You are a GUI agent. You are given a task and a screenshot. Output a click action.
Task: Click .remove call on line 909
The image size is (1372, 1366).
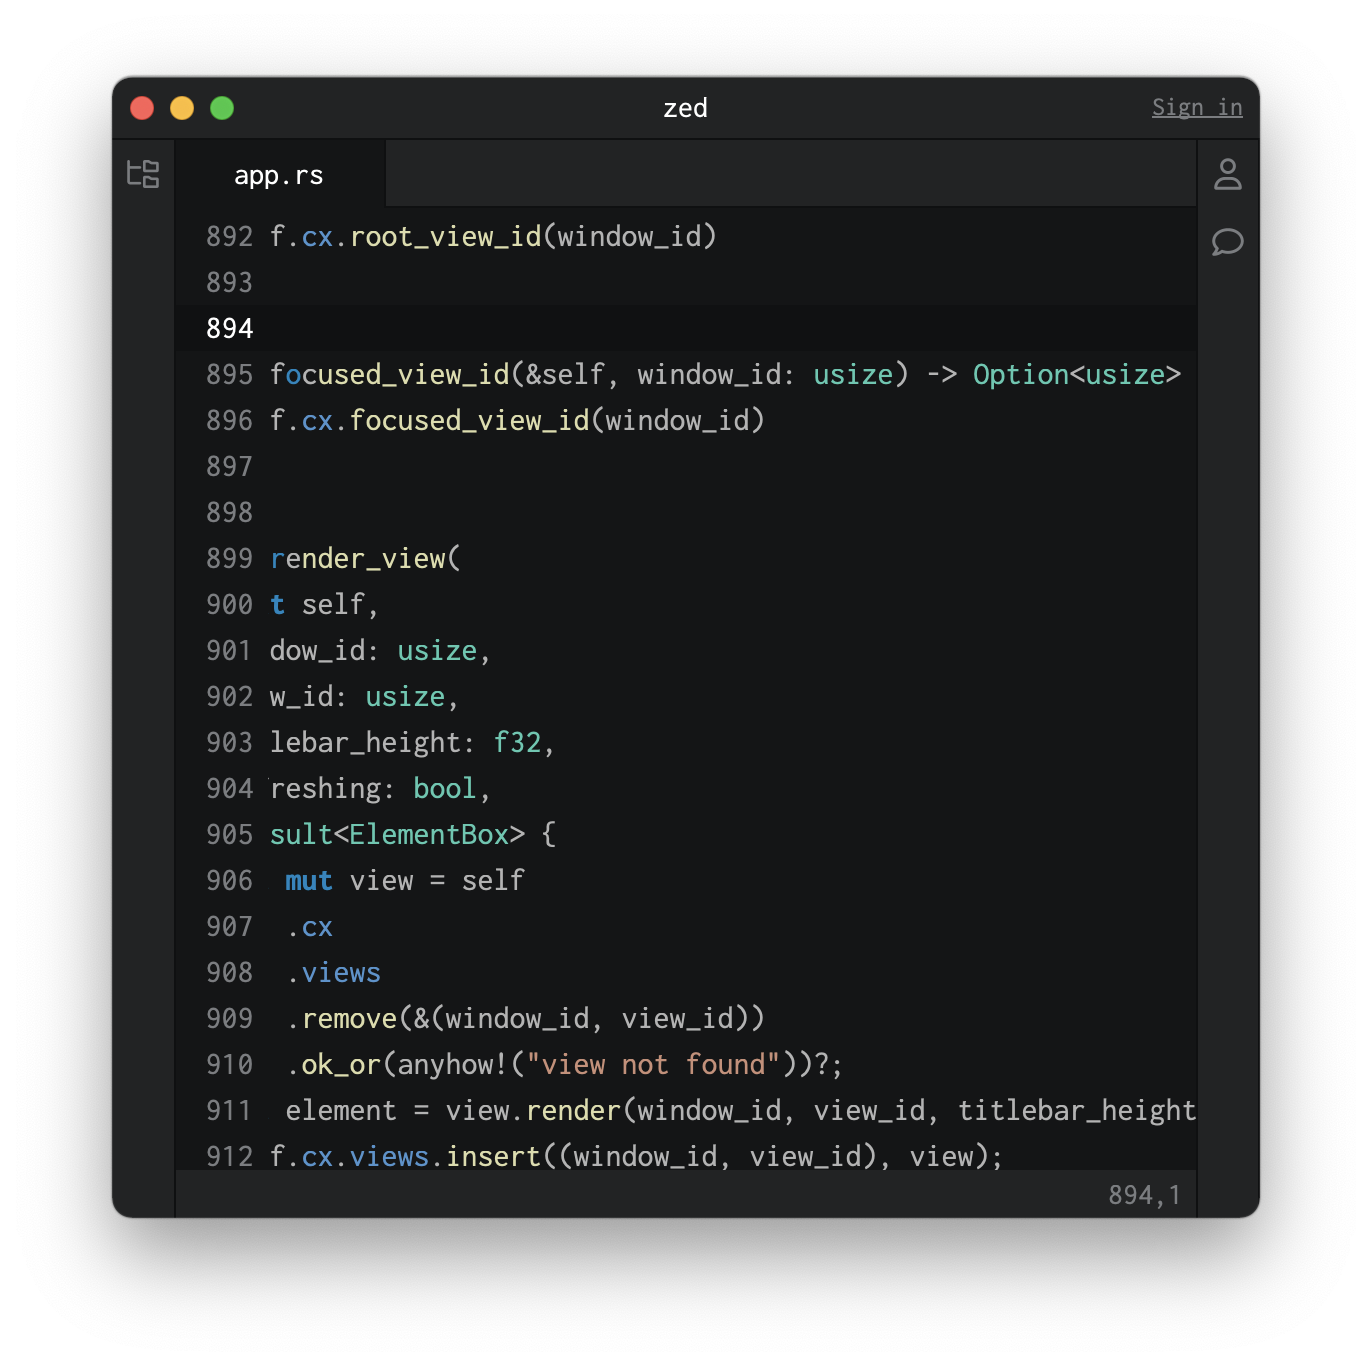[342, 1019]
